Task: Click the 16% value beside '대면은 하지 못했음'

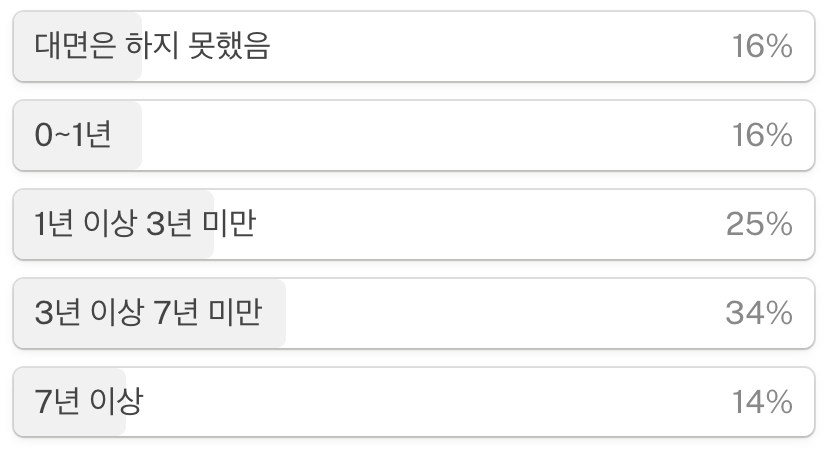Action: [x=762, y=46]
